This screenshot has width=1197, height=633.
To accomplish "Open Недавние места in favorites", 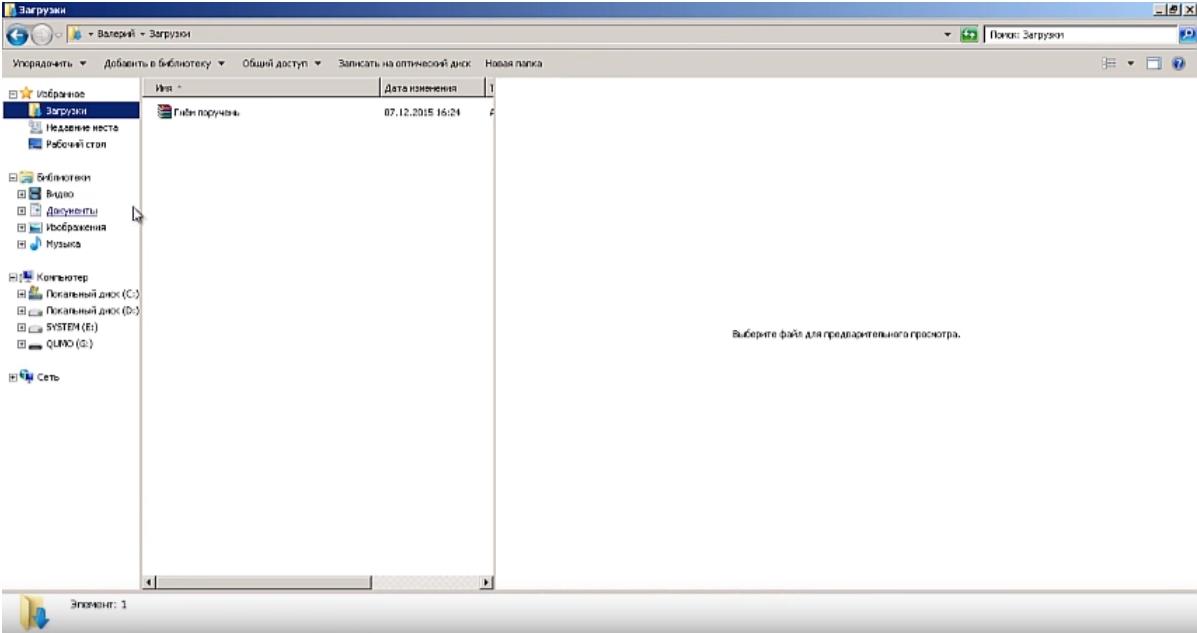I will [80, 127].
